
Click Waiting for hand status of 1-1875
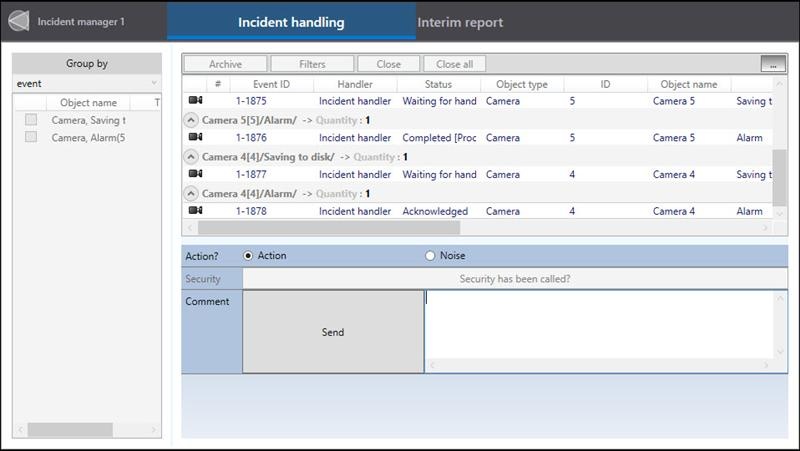point(439,101)
